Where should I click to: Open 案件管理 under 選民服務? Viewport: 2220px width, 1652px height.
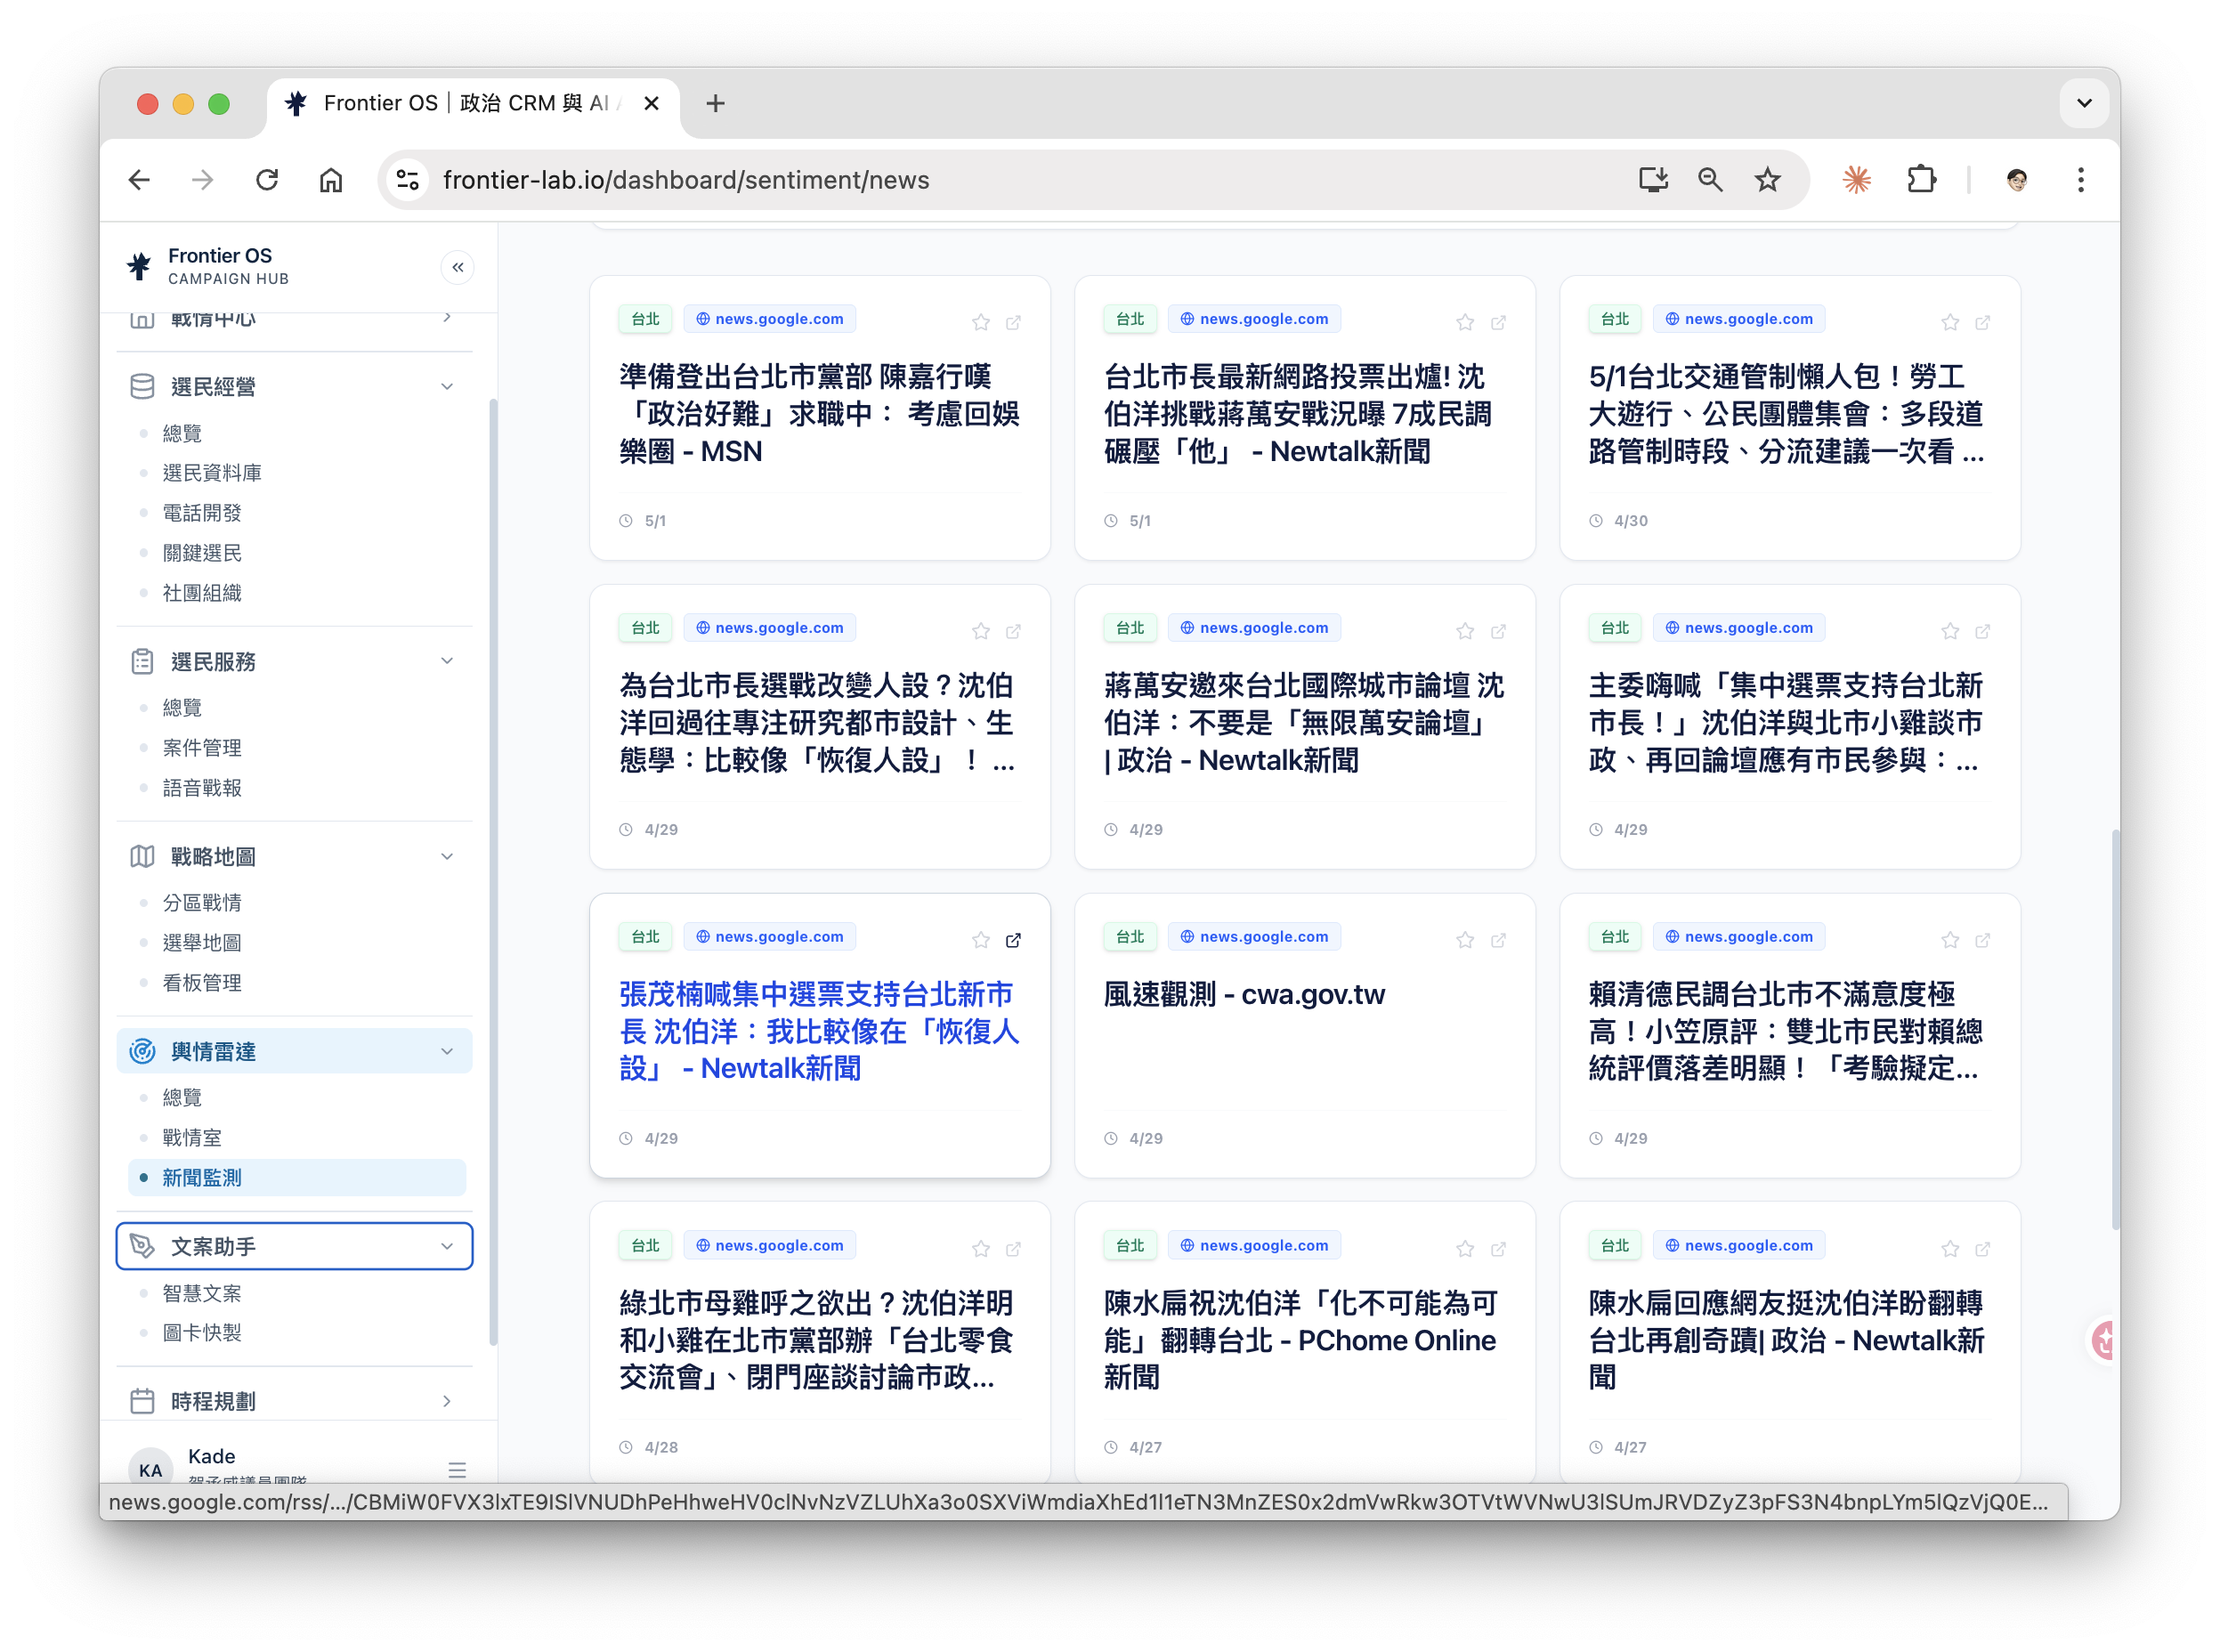pyautogui.click(x=202, y=748)
